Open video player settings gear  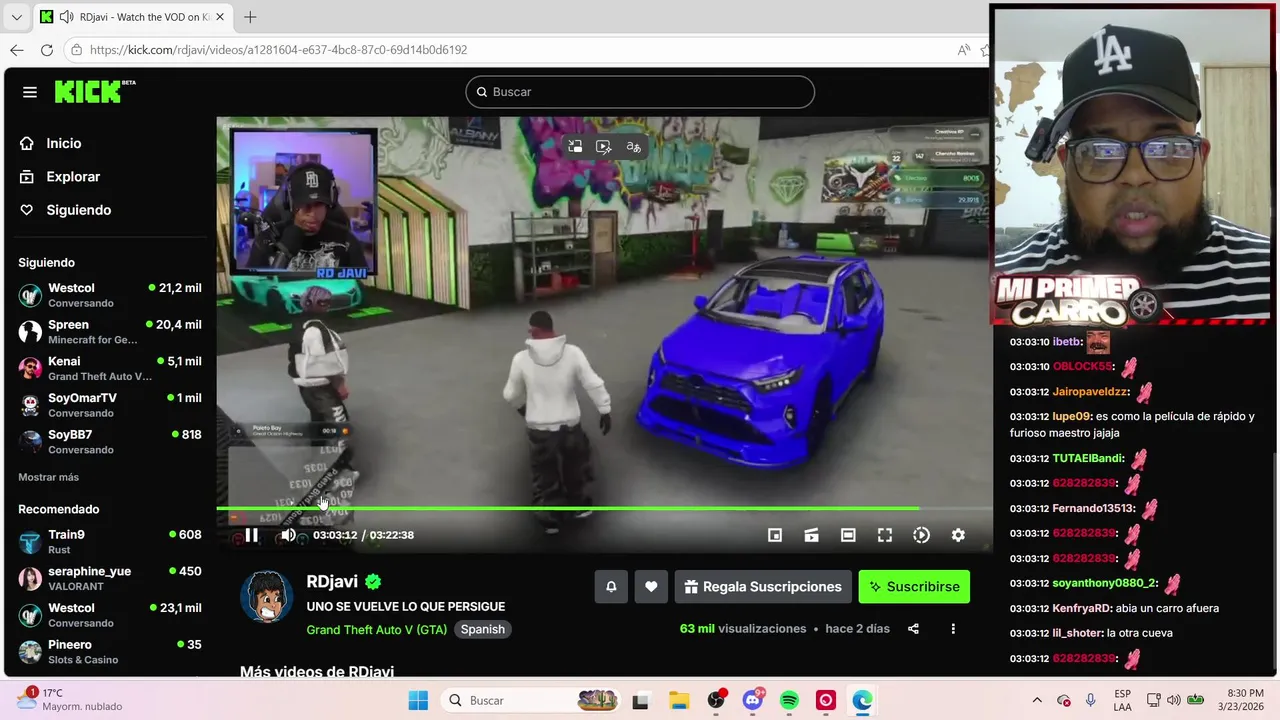pyautogui.click(x=958, y=535)
